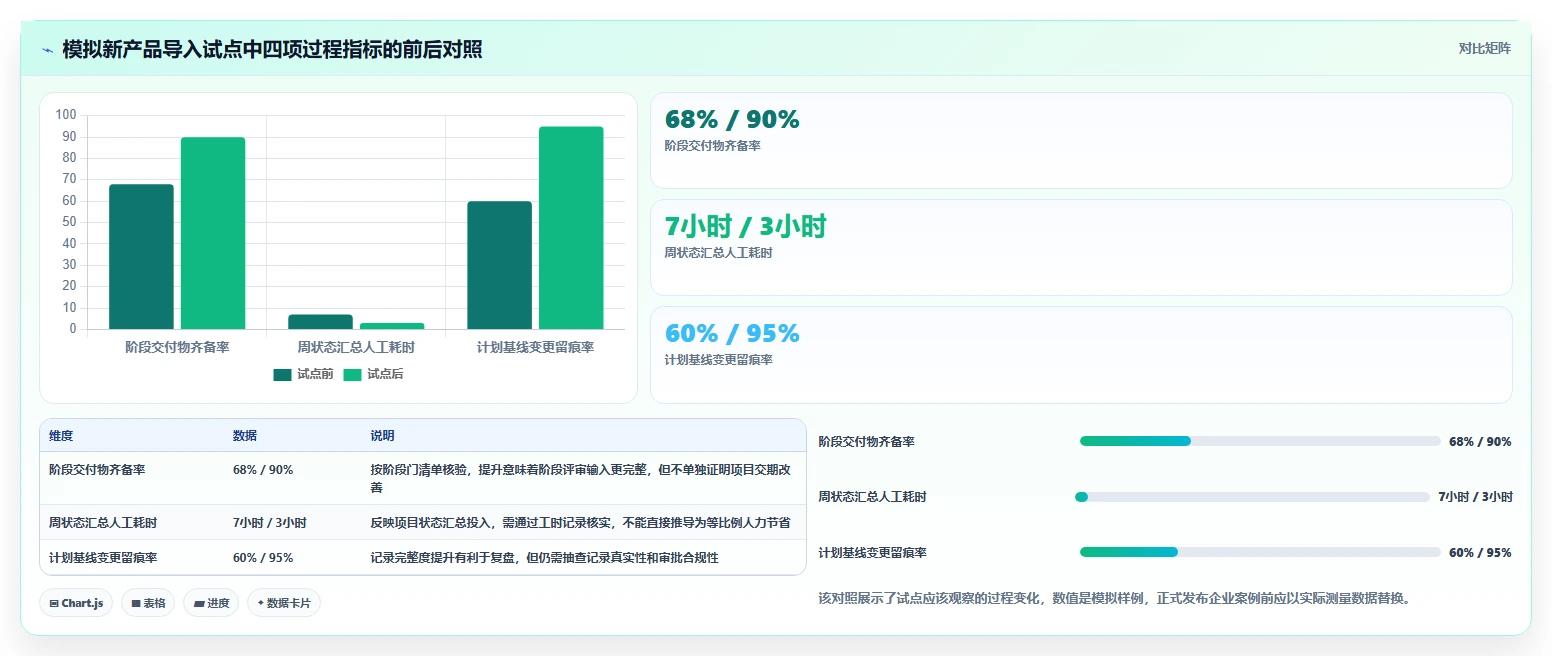Toggle the 试点后 legend swatch
Viewport: 1552px width, 656px height.
tap(352, 375)
